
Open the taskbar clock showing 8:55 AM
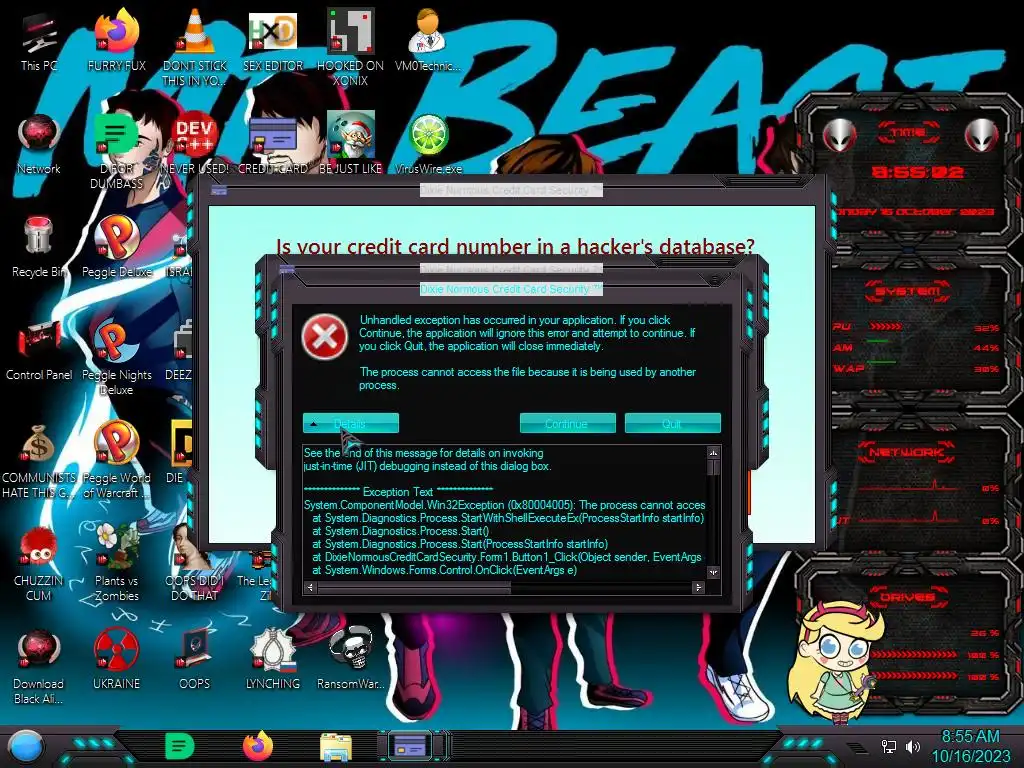point(970,746)
